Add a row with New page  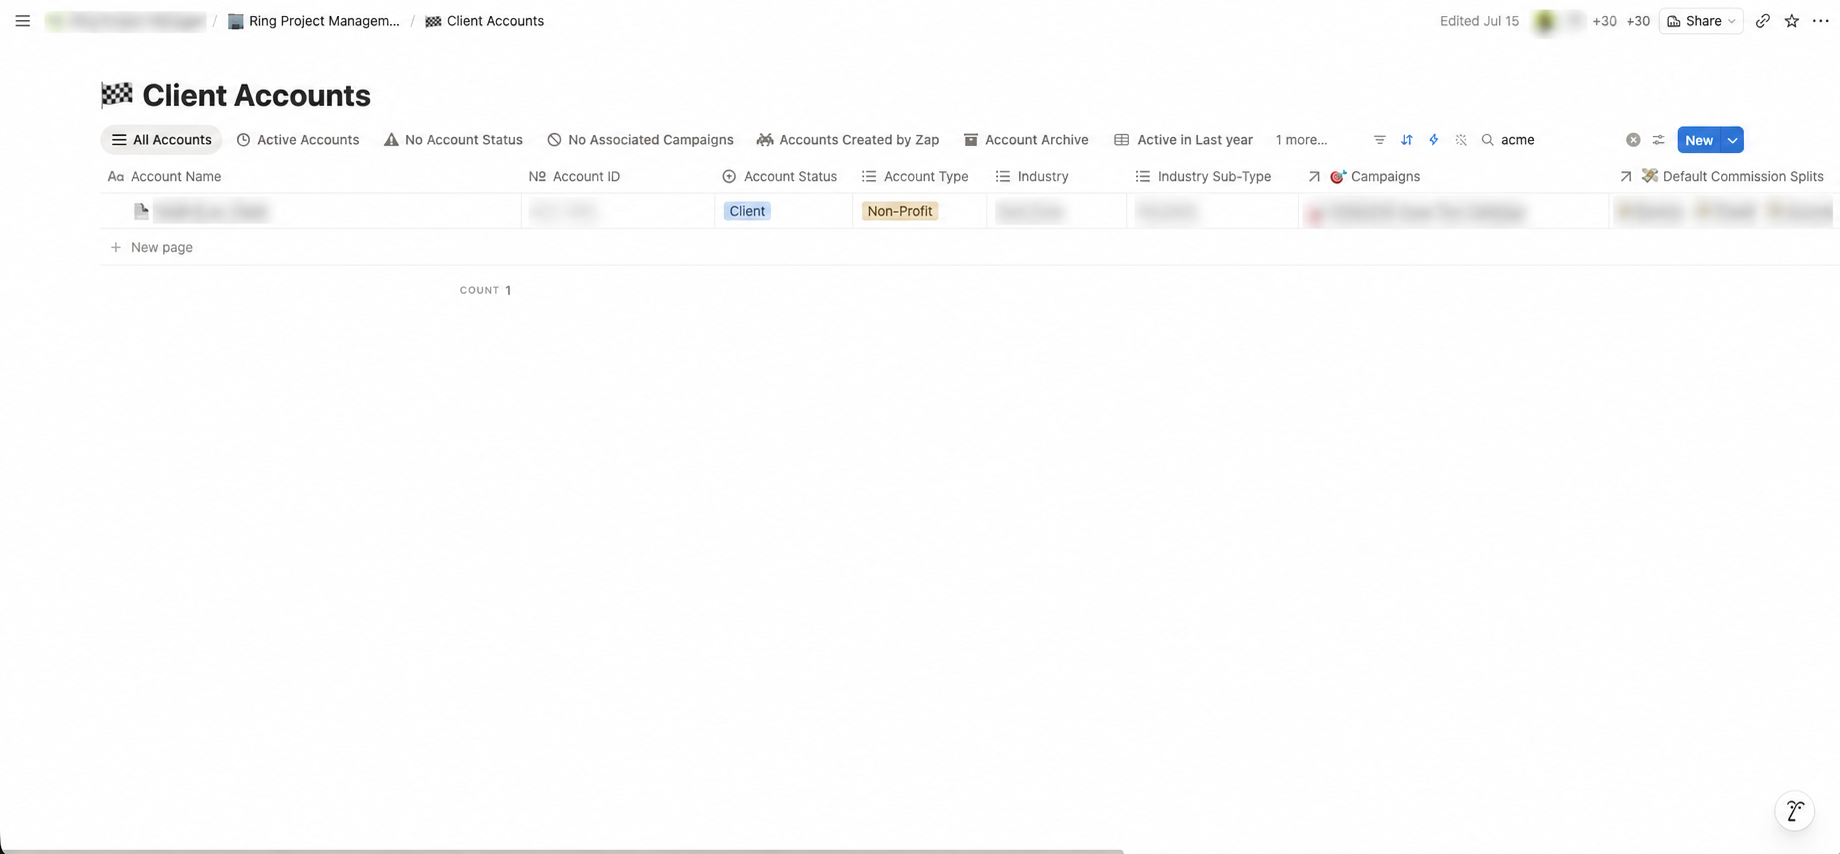[x=152, y=247]
